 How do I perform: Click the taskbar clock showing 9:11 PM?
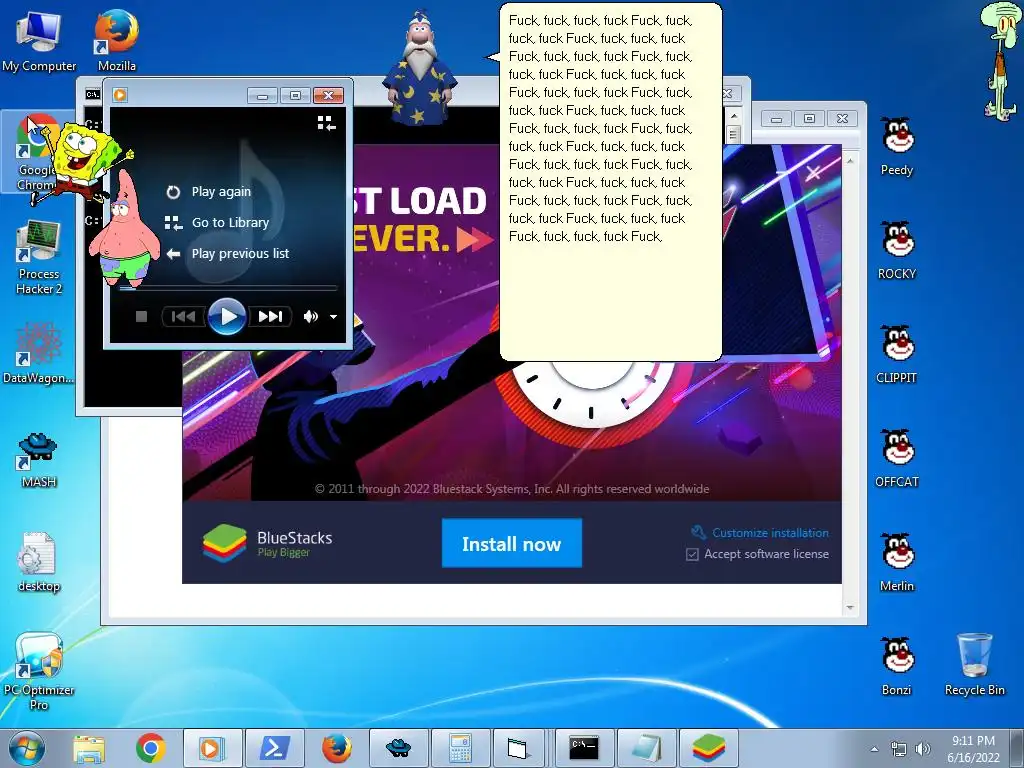click(973, 749)
